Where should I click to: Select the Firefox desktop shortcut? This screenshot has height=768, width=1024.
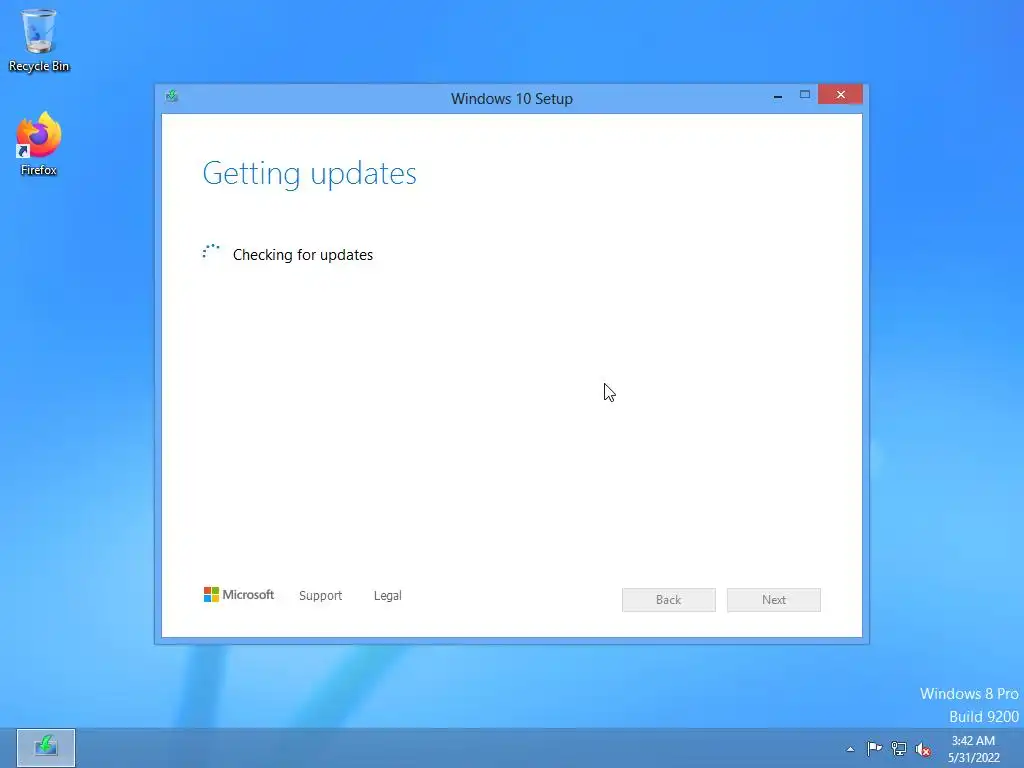39,144
